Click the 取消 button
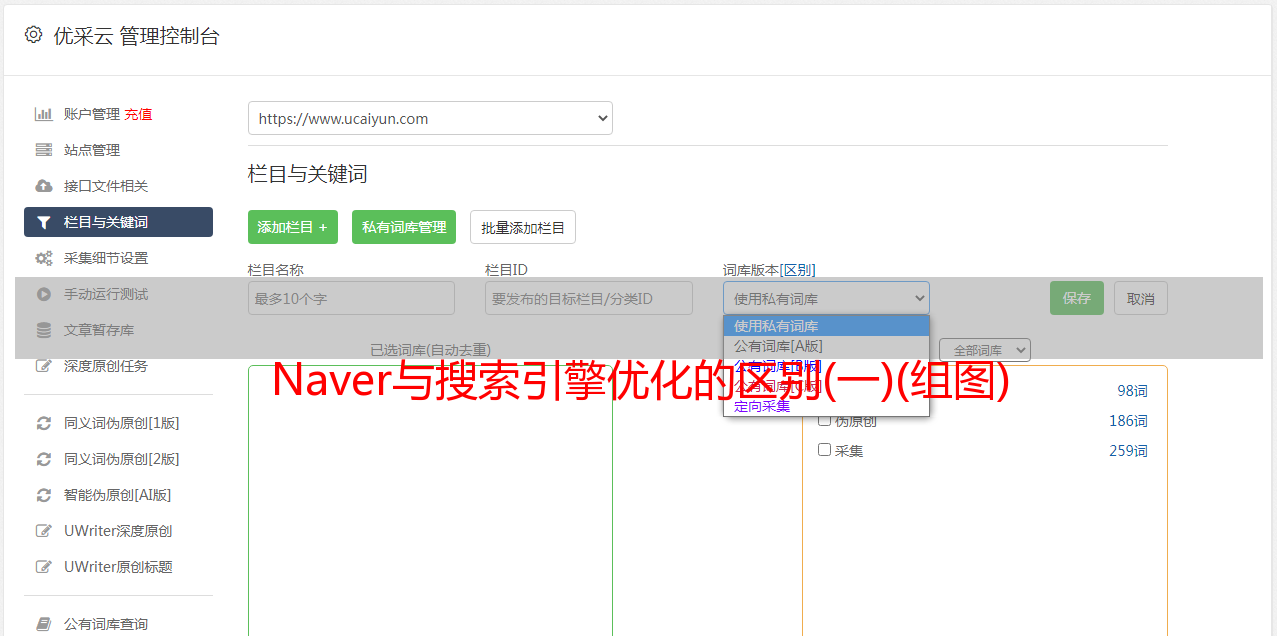 tap(1141, 298)
